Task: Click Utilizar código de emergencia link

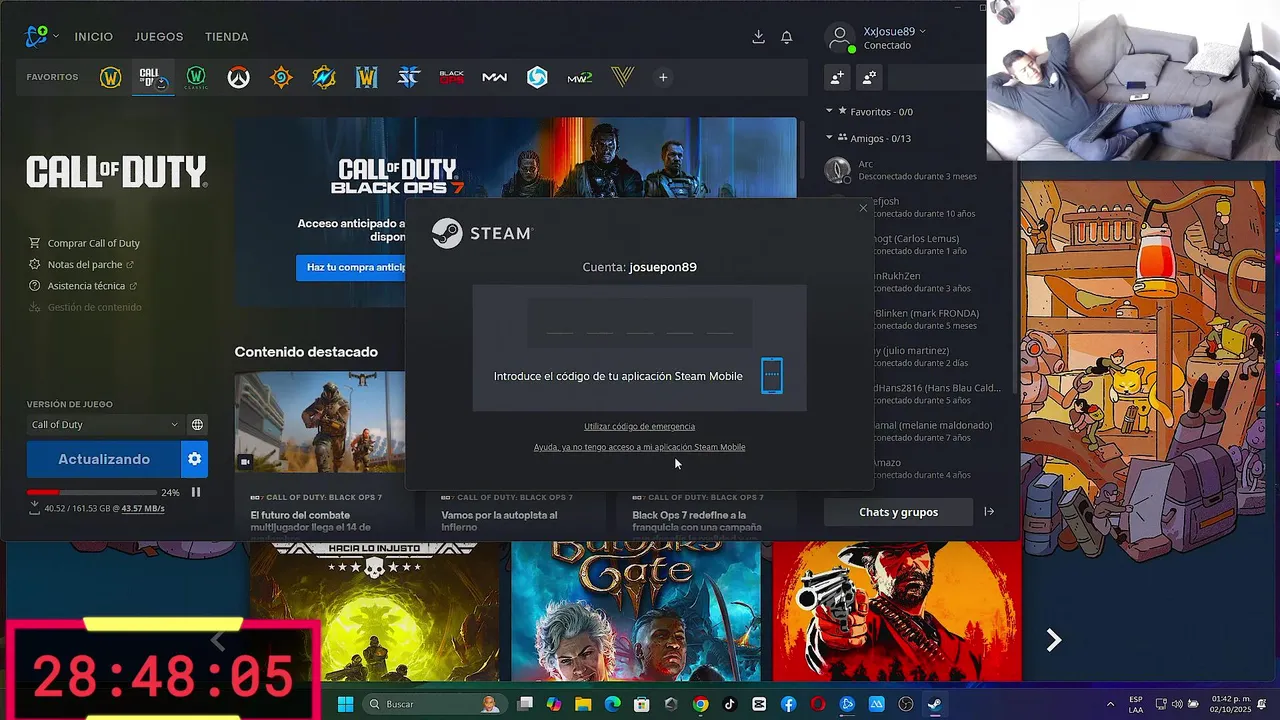Action: pyautogui.click(x=639, y=427)
